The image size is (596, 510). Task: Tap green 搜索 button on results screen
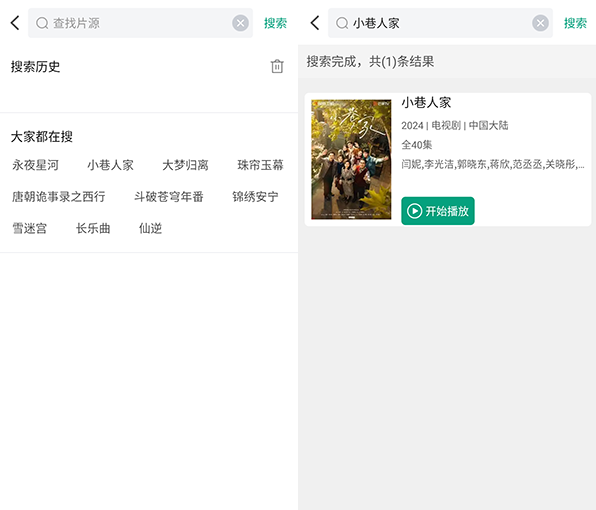click(x=575, y=23)
